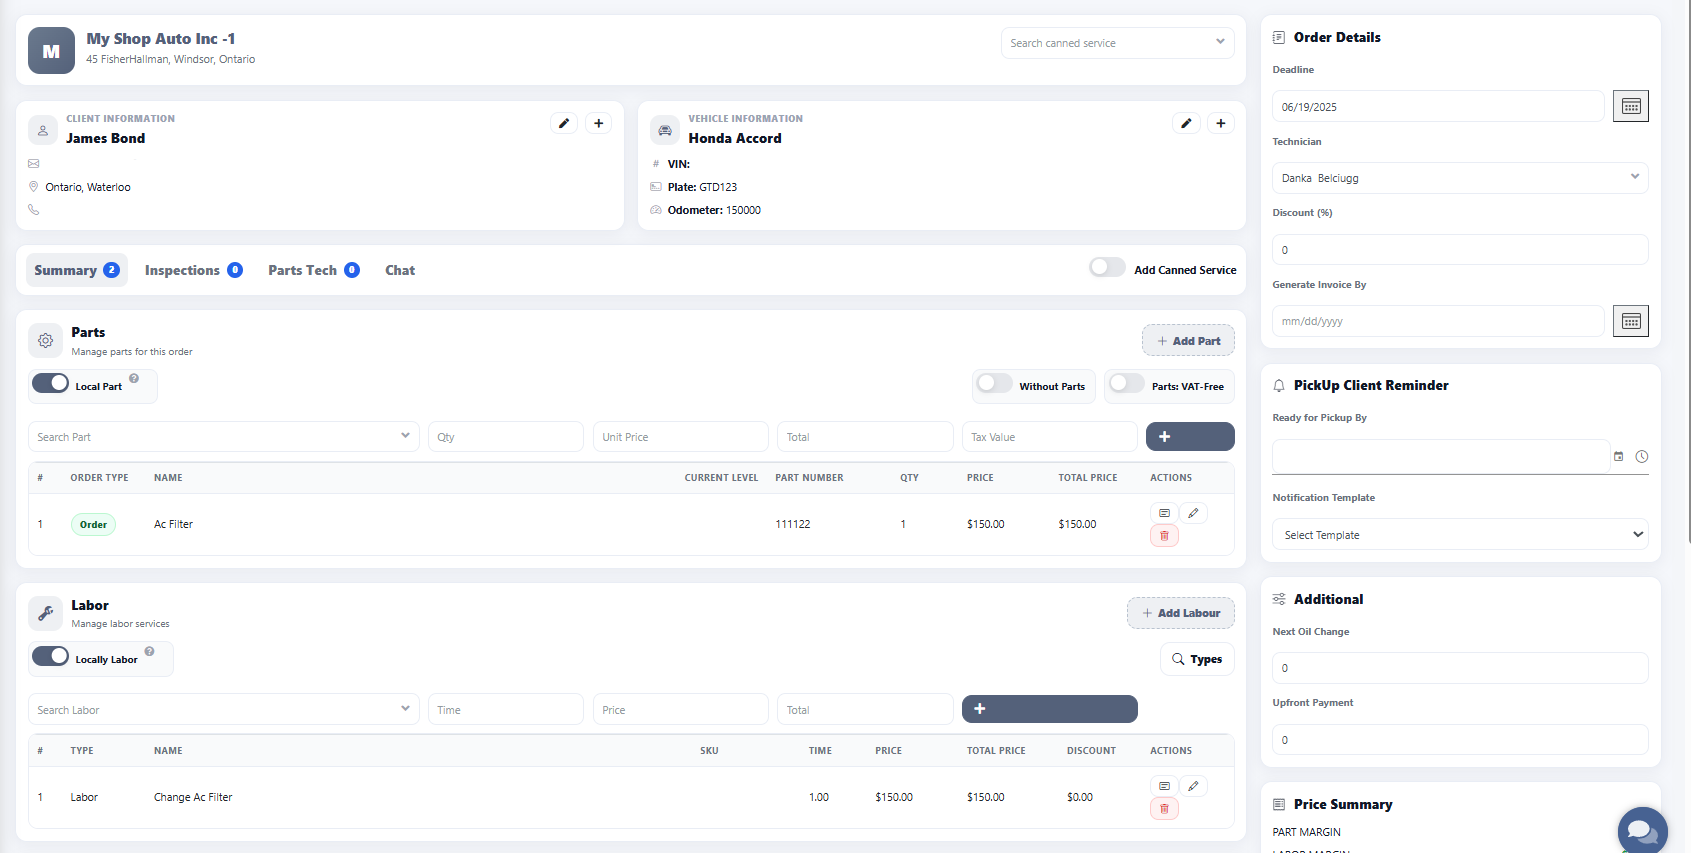Viewport: 1691px width, 853px height.
Task: Edit the Change Ac Filter labor row
Action: tap(1193, 786)
